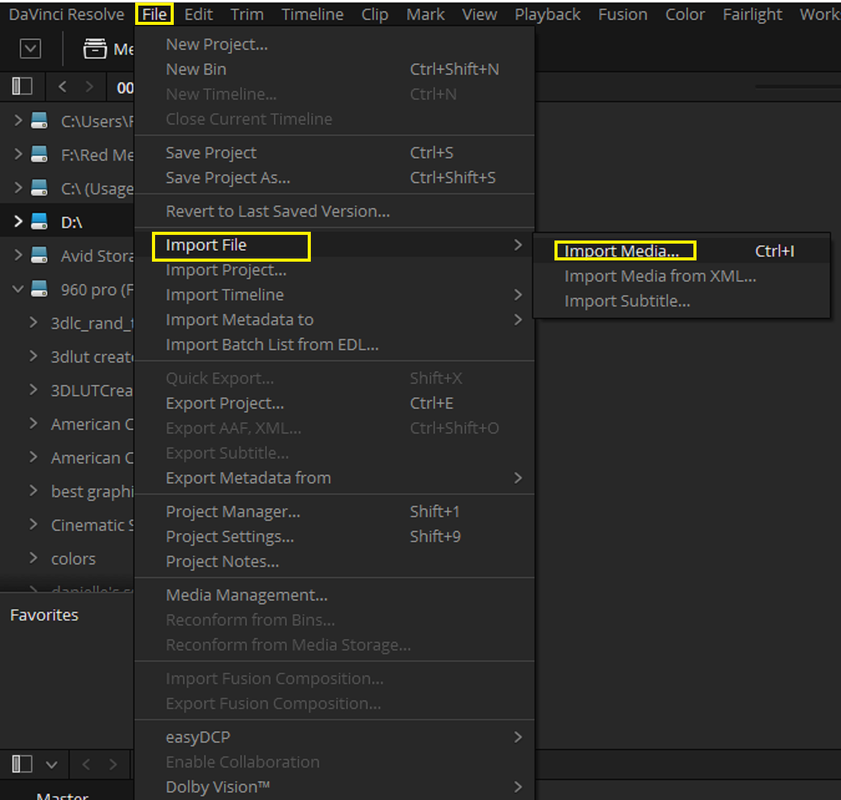This screenshot has width=841, height=800.
Task: Go back in media storage navigation
Action: 63,86
